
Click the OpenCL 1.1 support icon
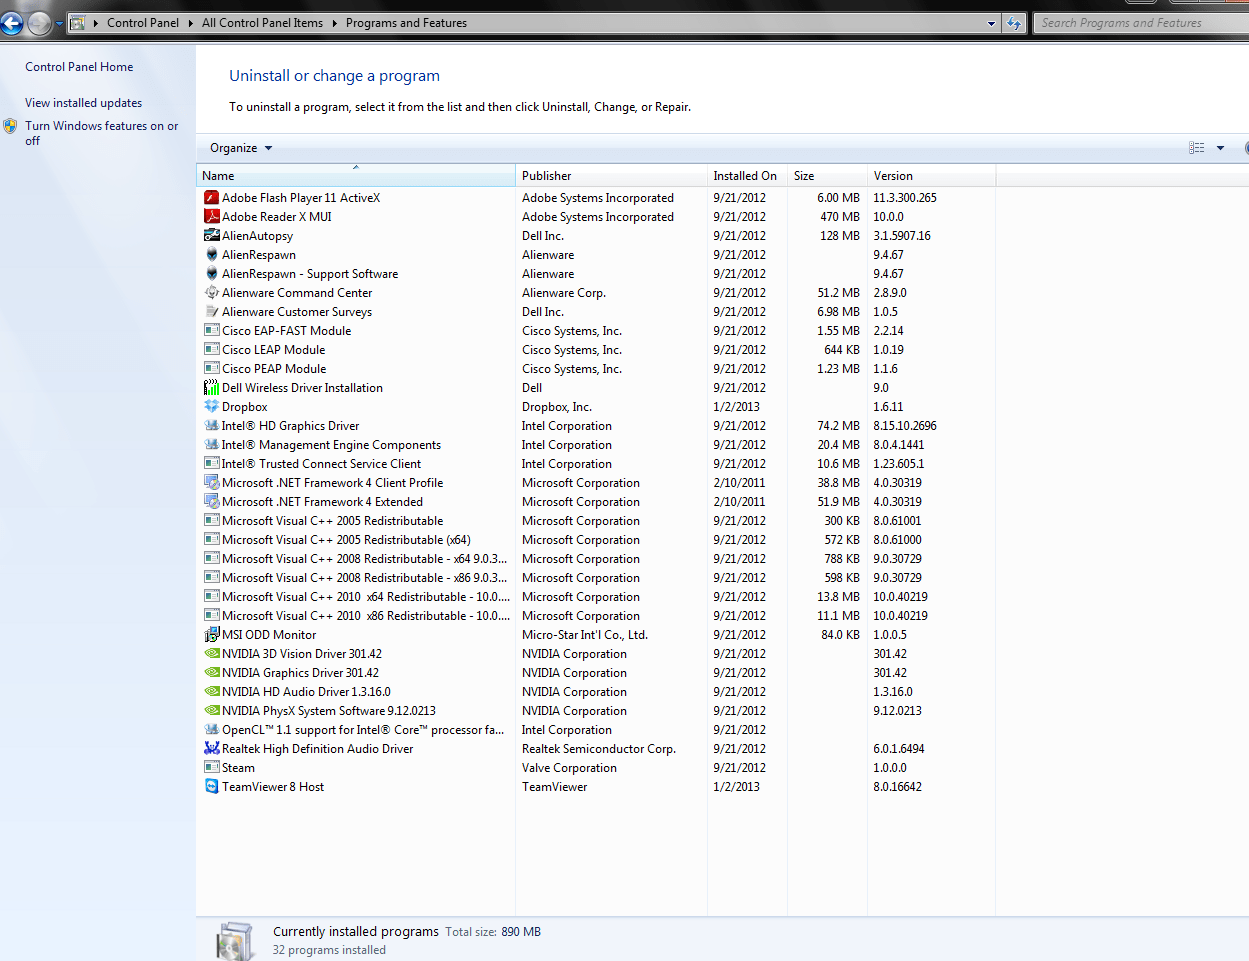pyautogui.click(x=211, y=730)
